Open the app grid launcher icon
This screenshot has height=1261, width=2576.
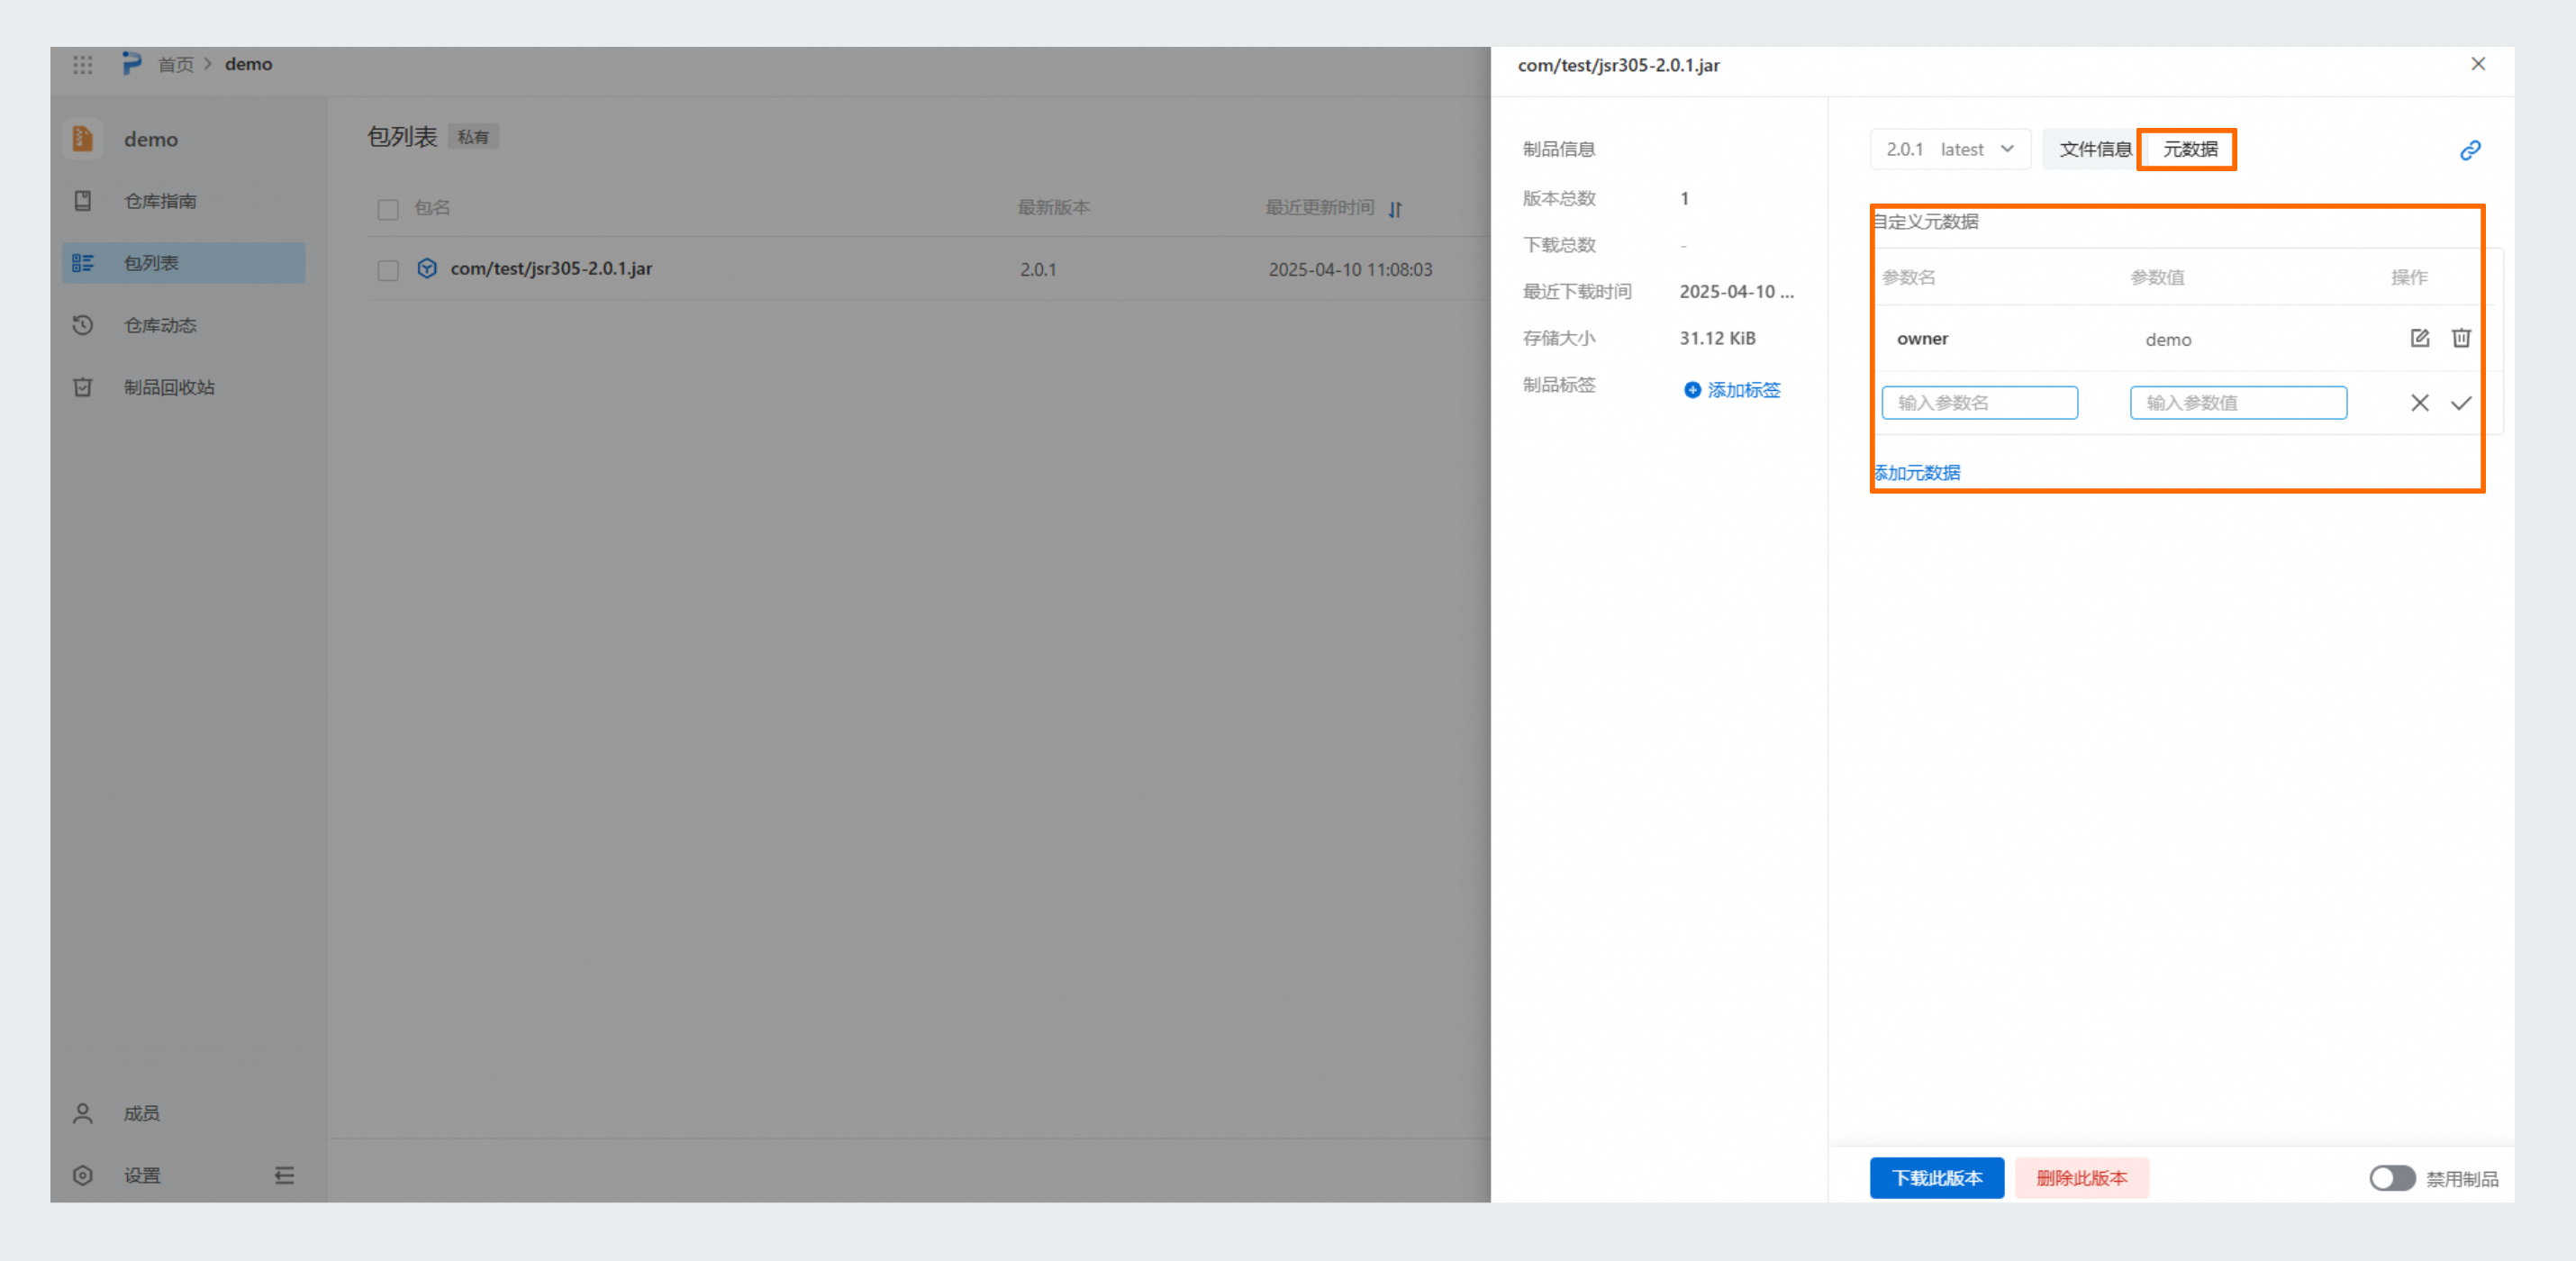click(x=83, y=65)
